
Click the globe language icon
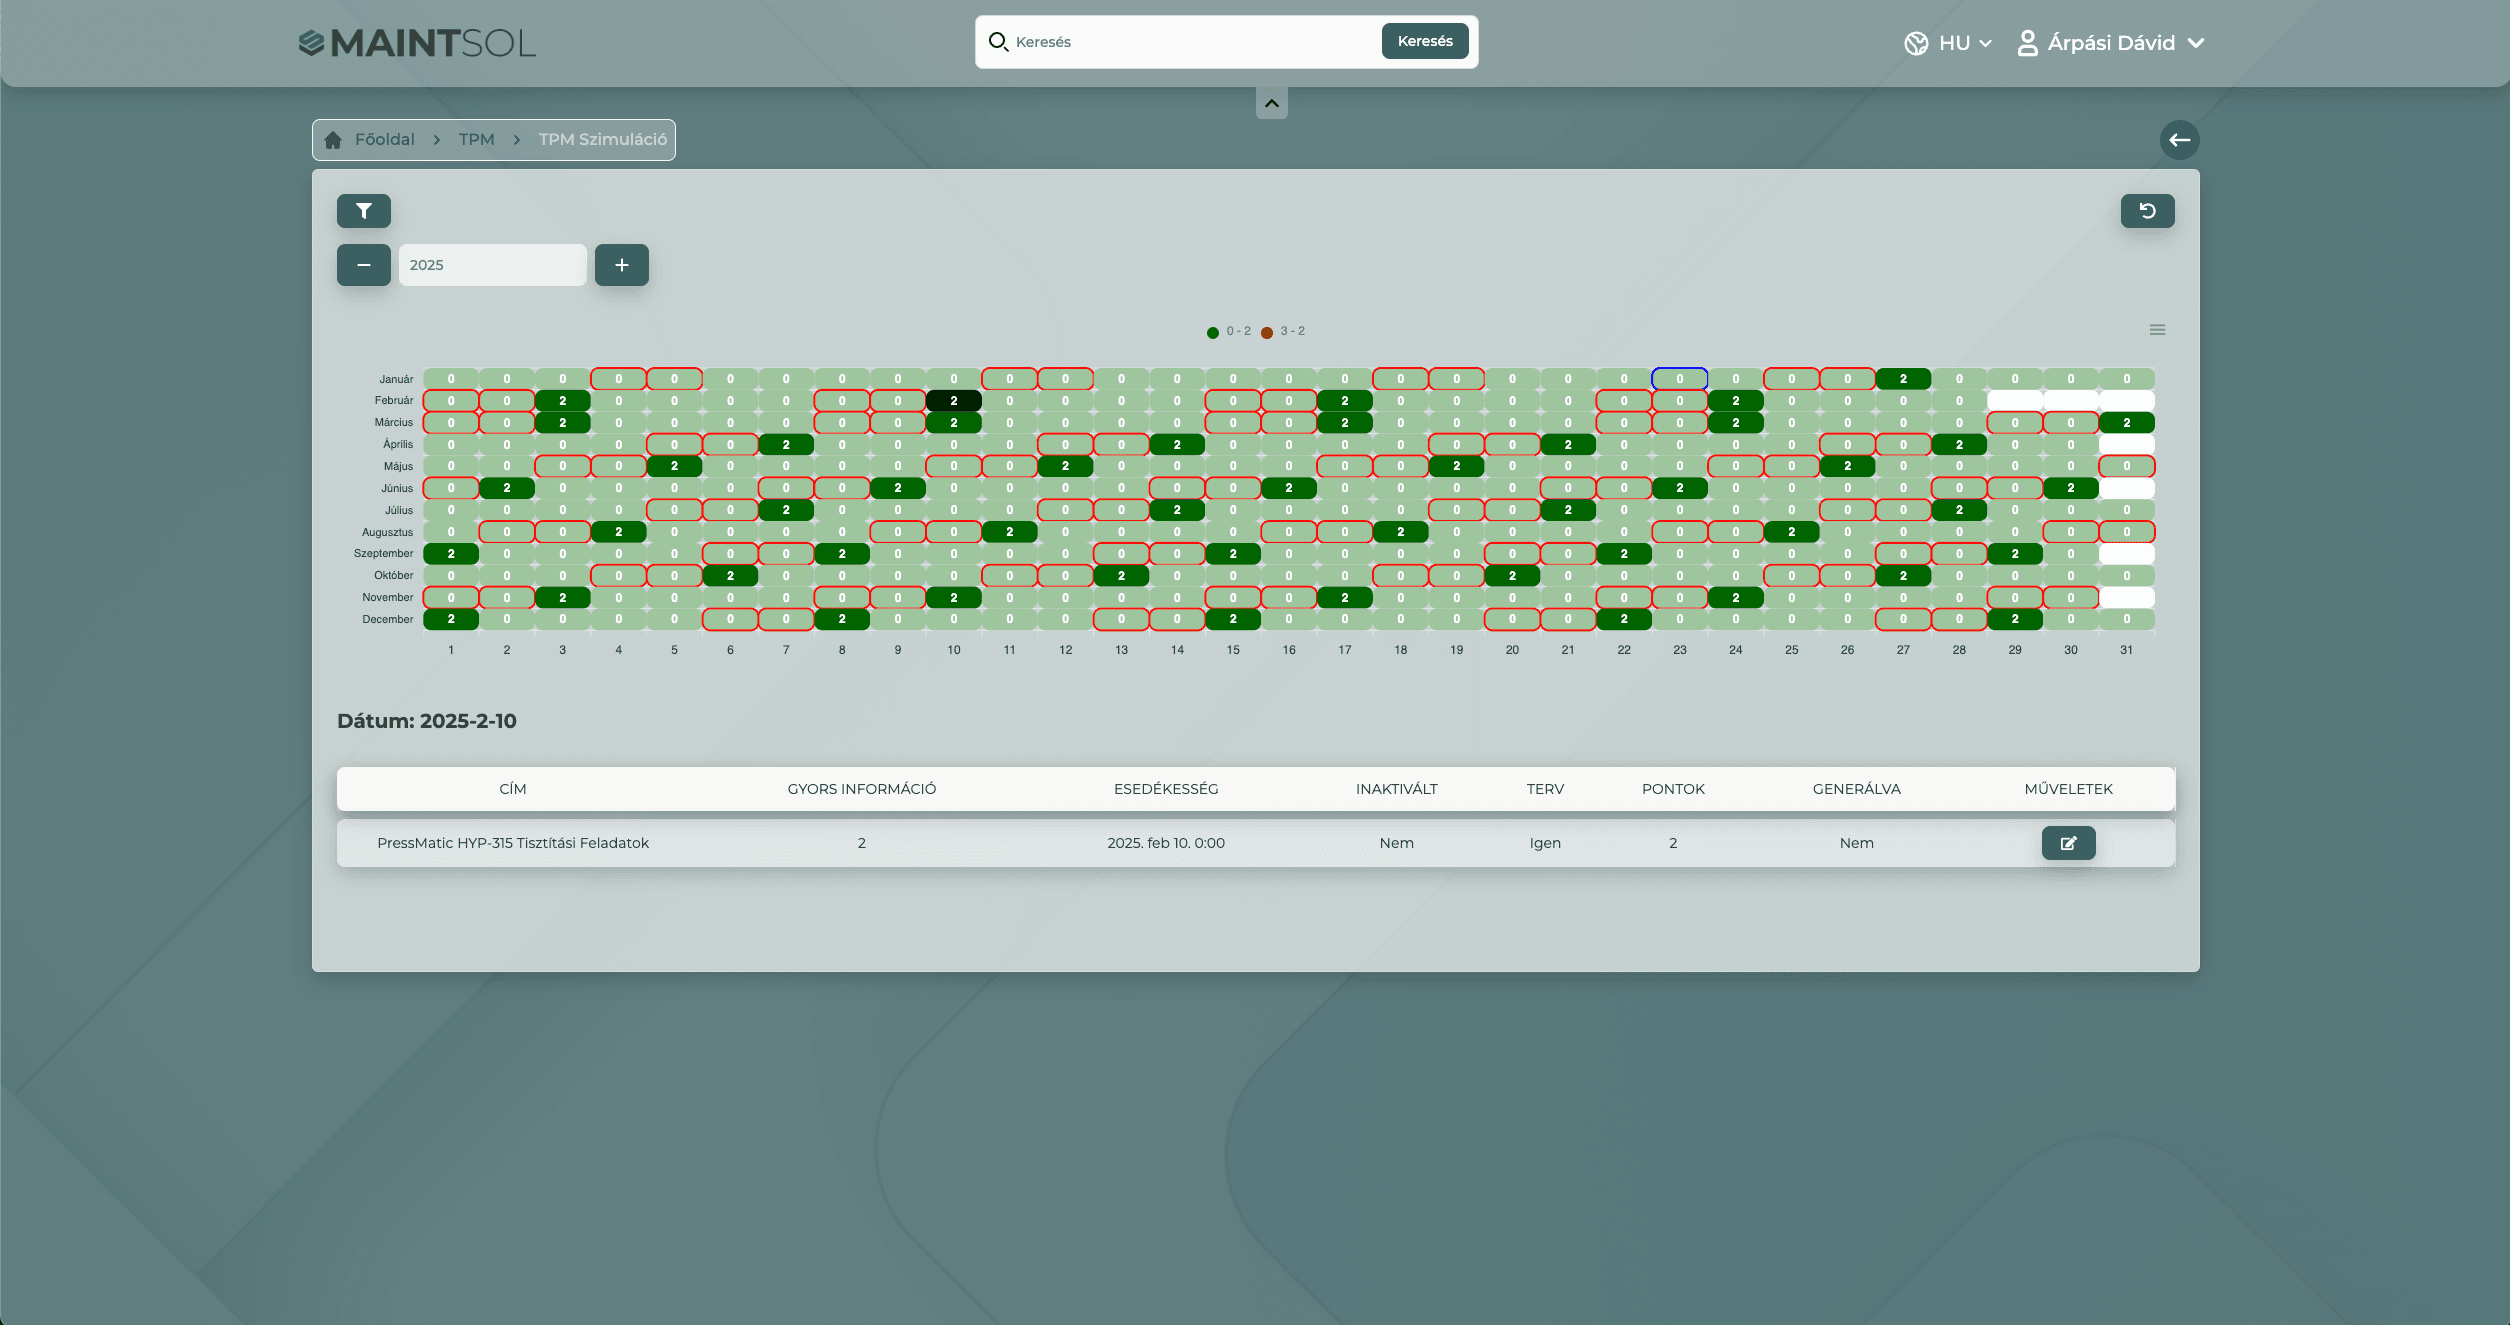1917,42
